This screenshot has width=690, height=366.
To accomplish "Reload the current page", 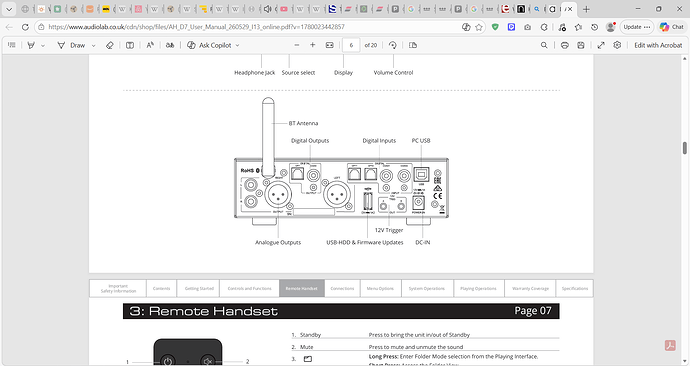I will 25,27.
